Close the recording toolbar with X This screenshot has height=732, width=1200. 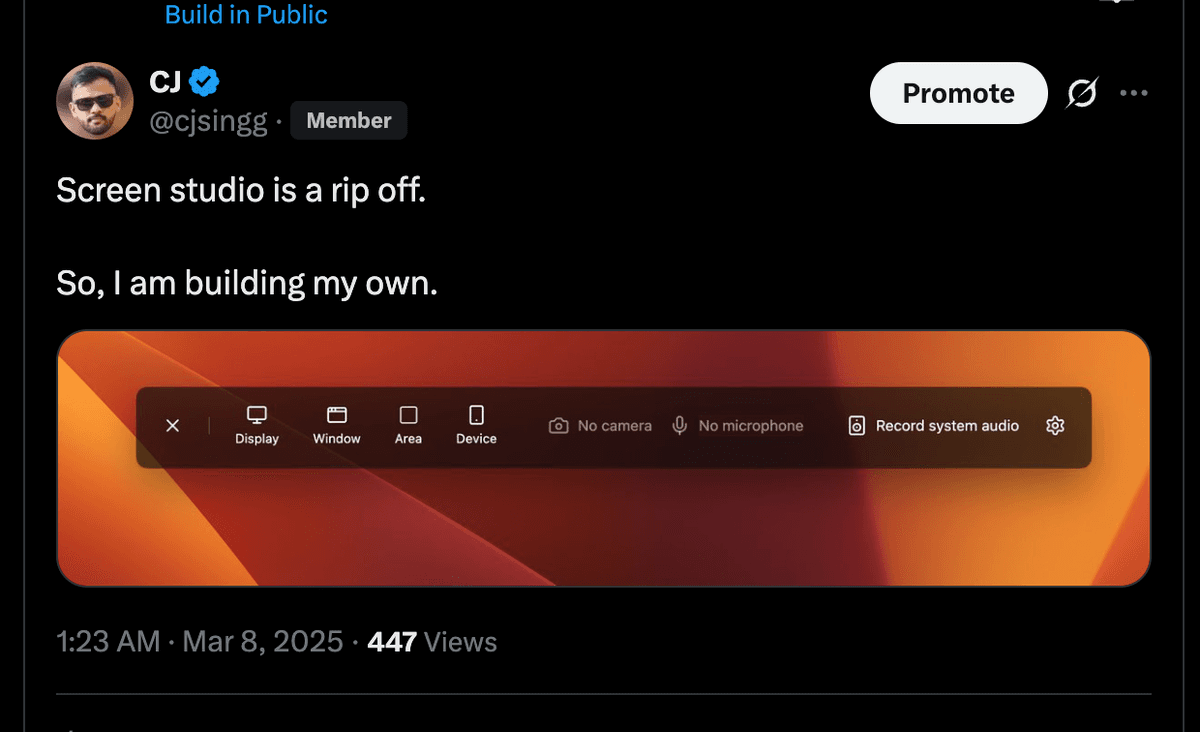172,426
